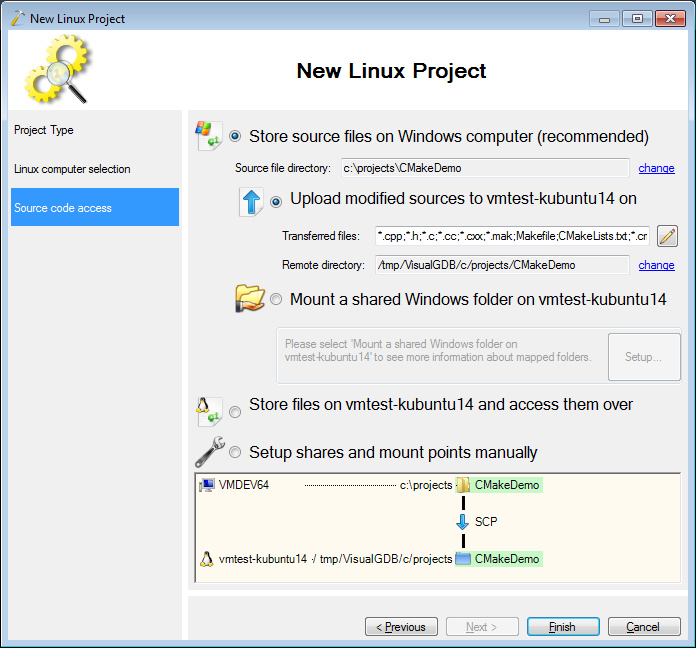The width and height of the screenshot is (696, 648).
Task: Click the local CMakeDemo label next to c:\projects
Action: pos(507,485)
